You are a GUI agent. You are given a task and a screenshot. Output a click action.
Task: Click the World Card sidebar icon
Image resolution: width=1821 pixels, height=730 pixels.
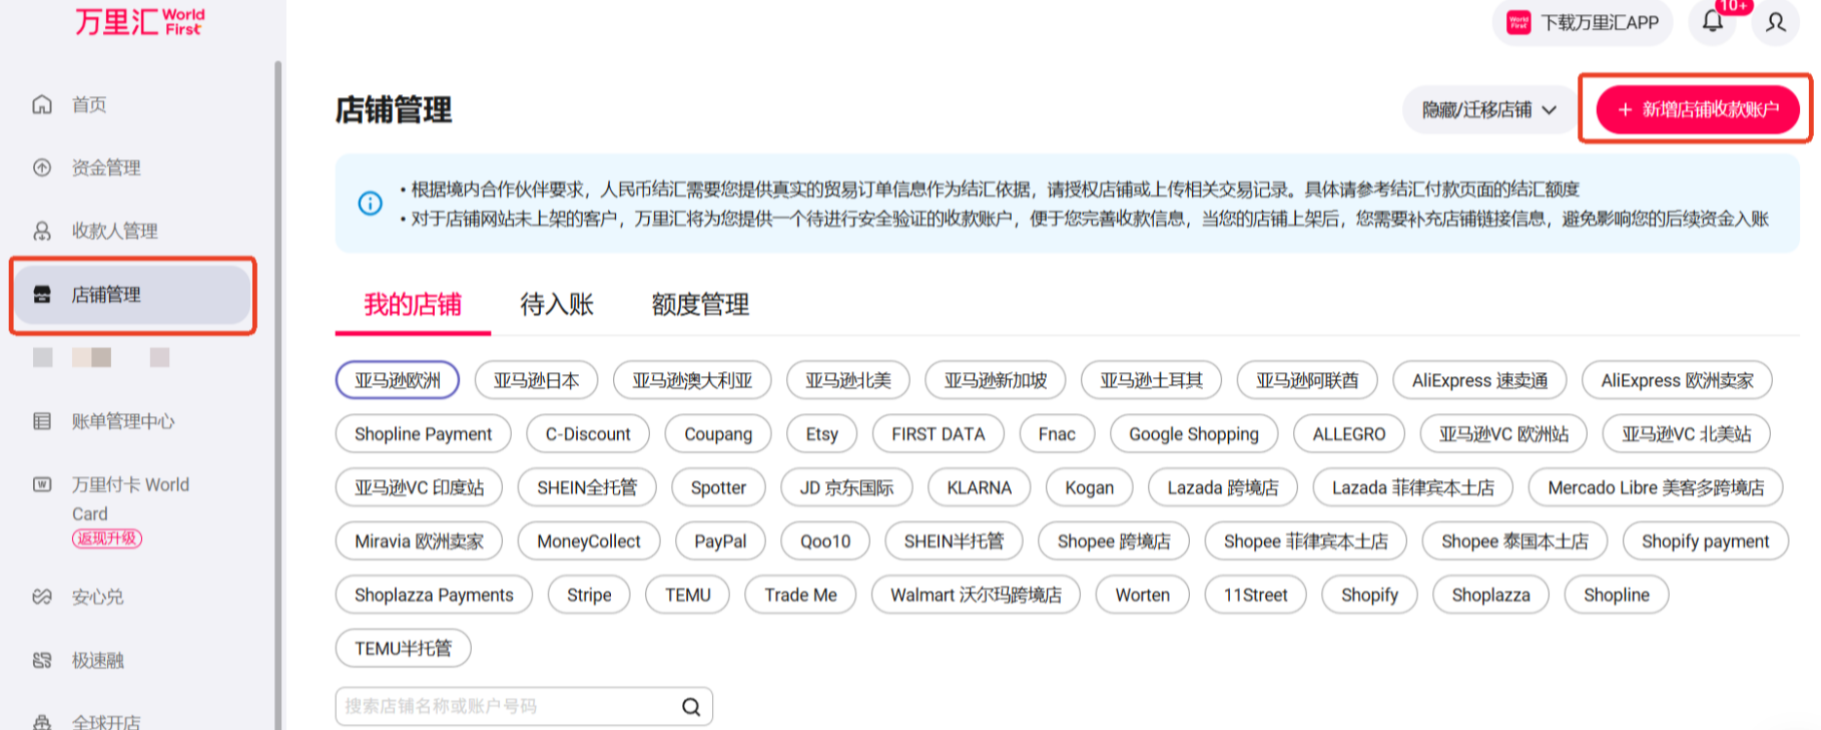click(42, 484)
